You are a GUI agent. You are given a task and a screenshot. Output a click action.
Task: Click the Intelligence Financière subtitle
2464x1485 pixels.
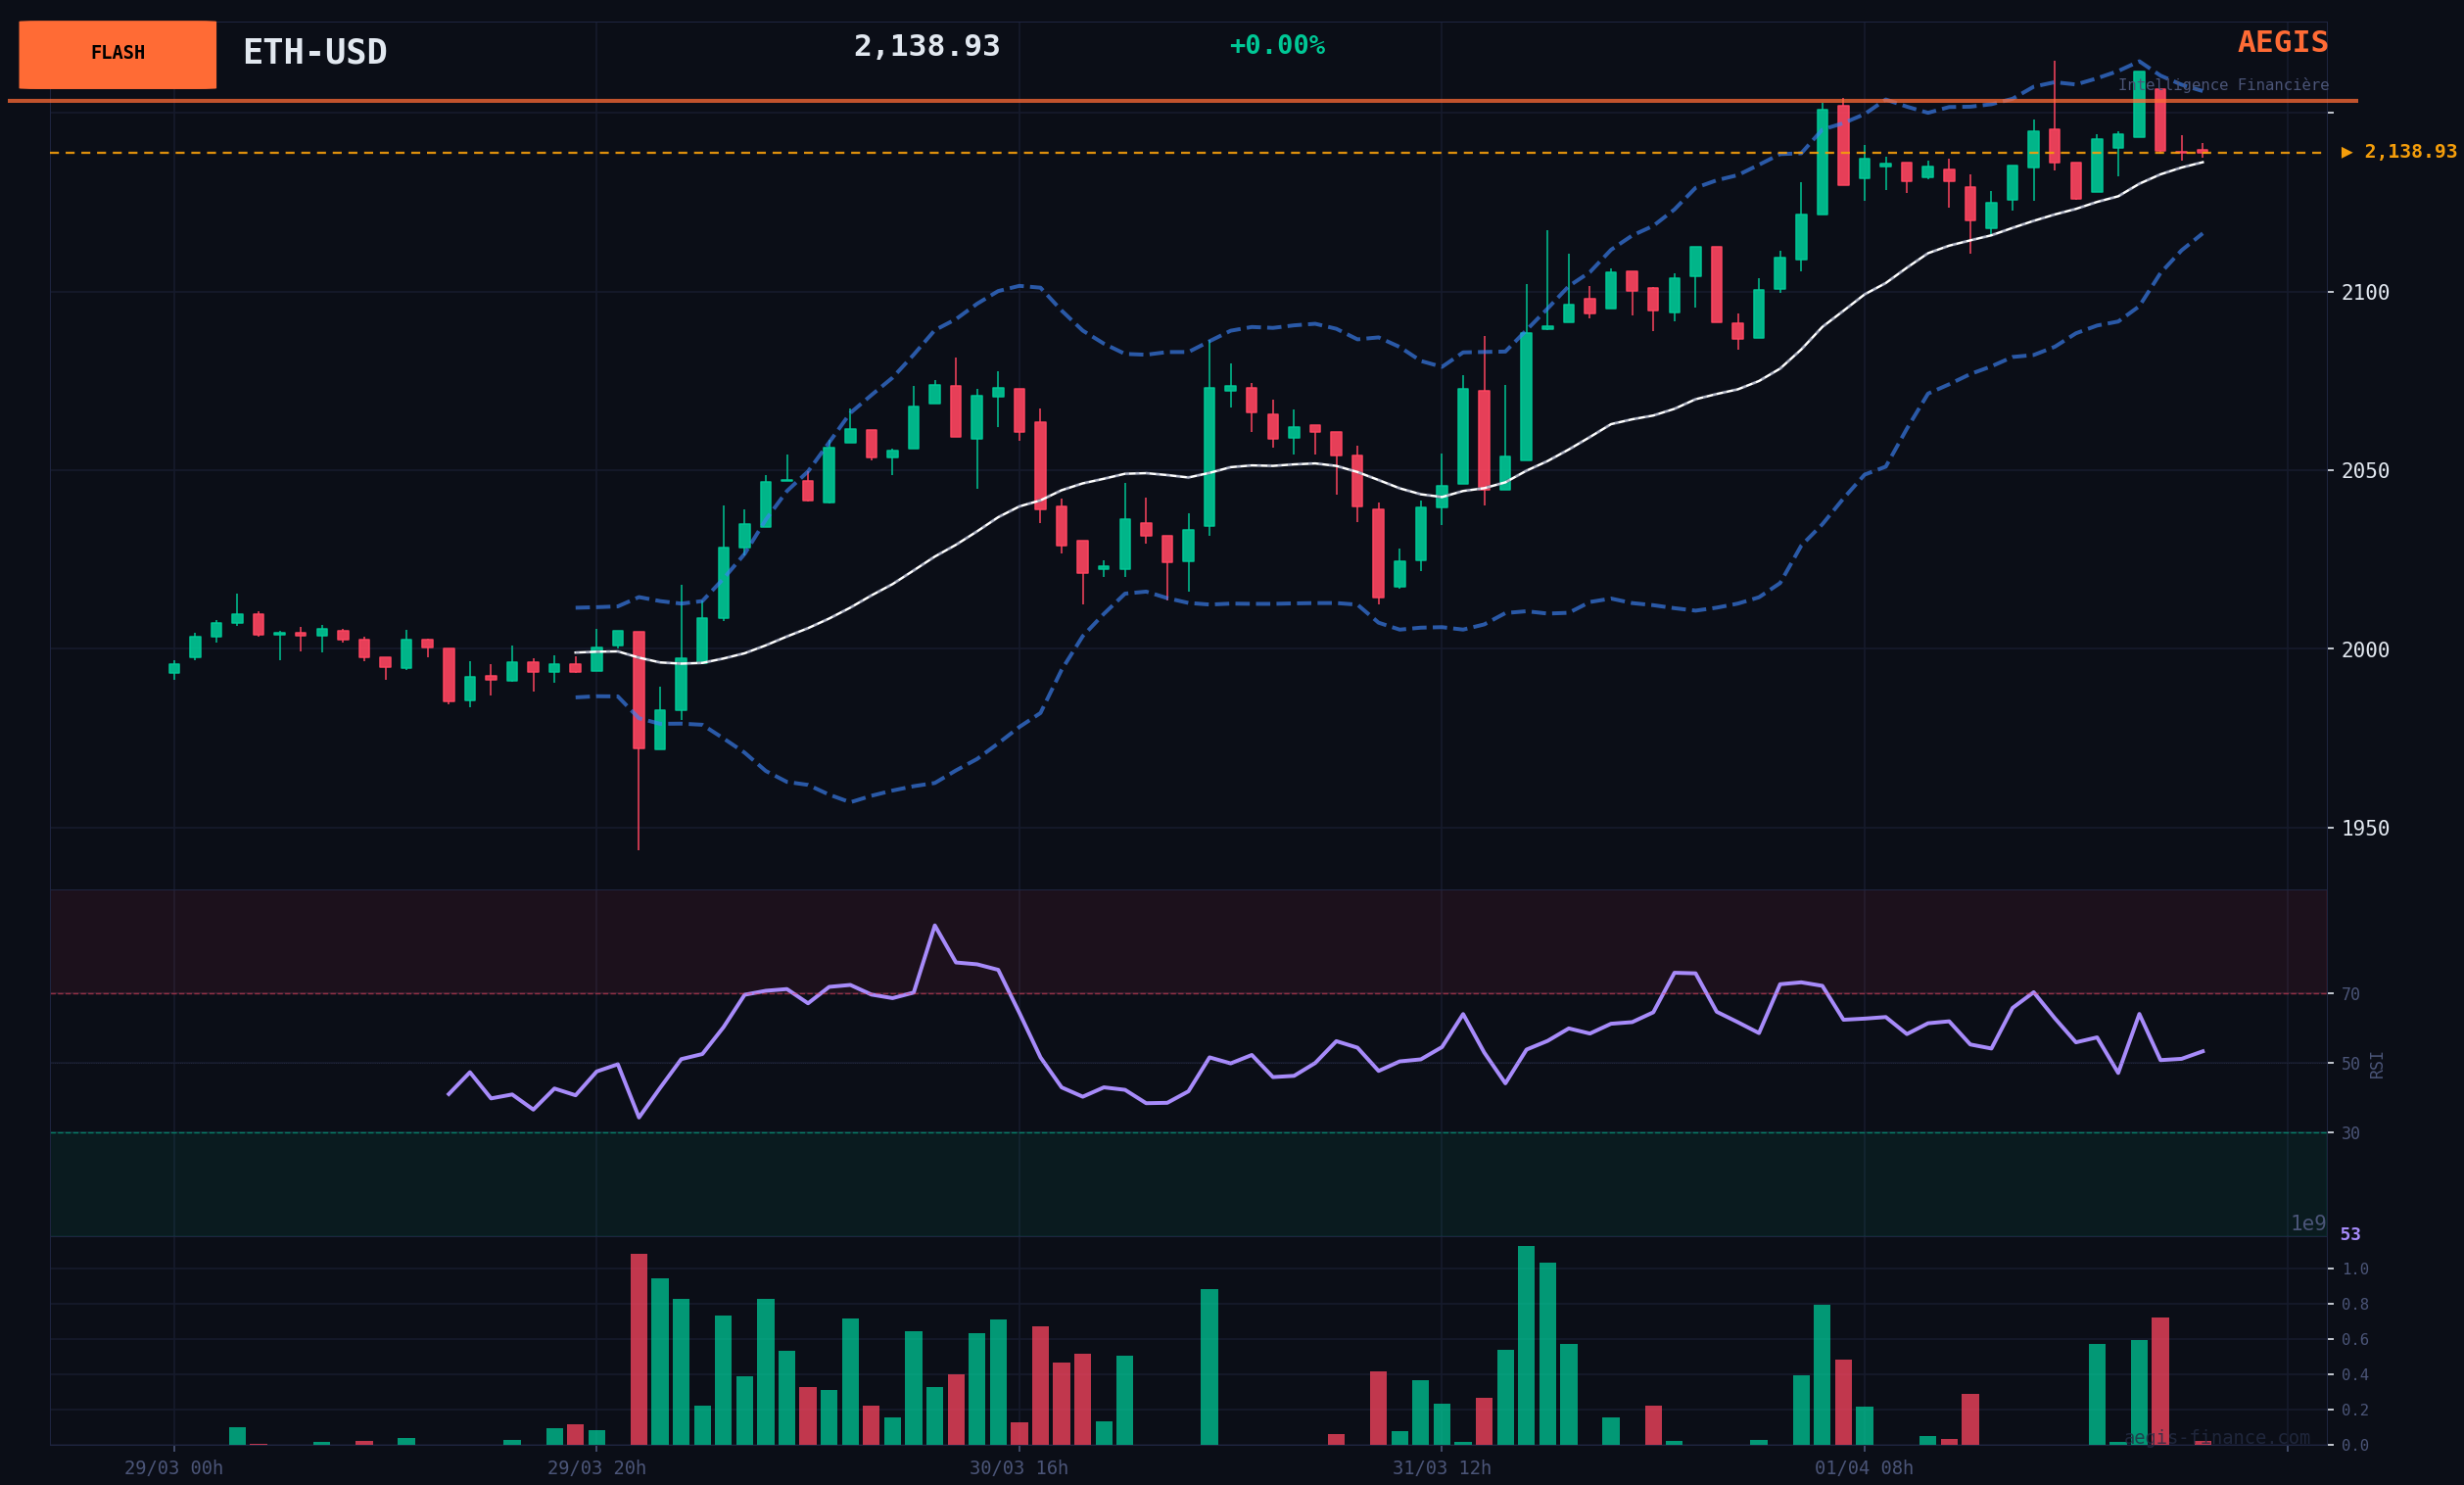coord(2222,85)
